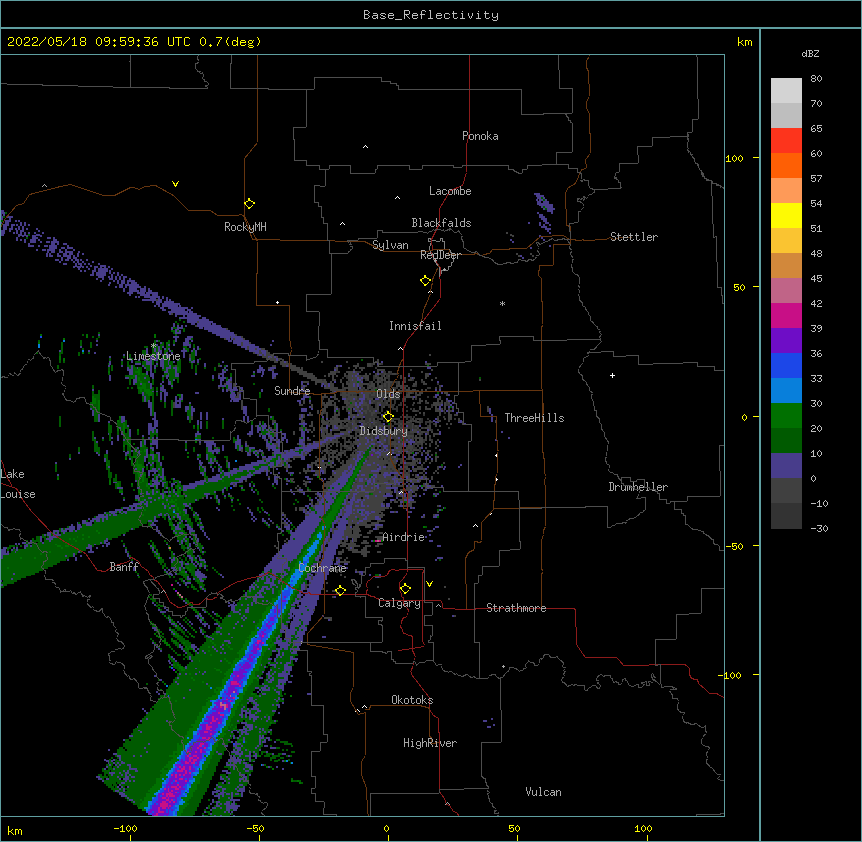Click the km unit label at the top right

coord(744,42)
